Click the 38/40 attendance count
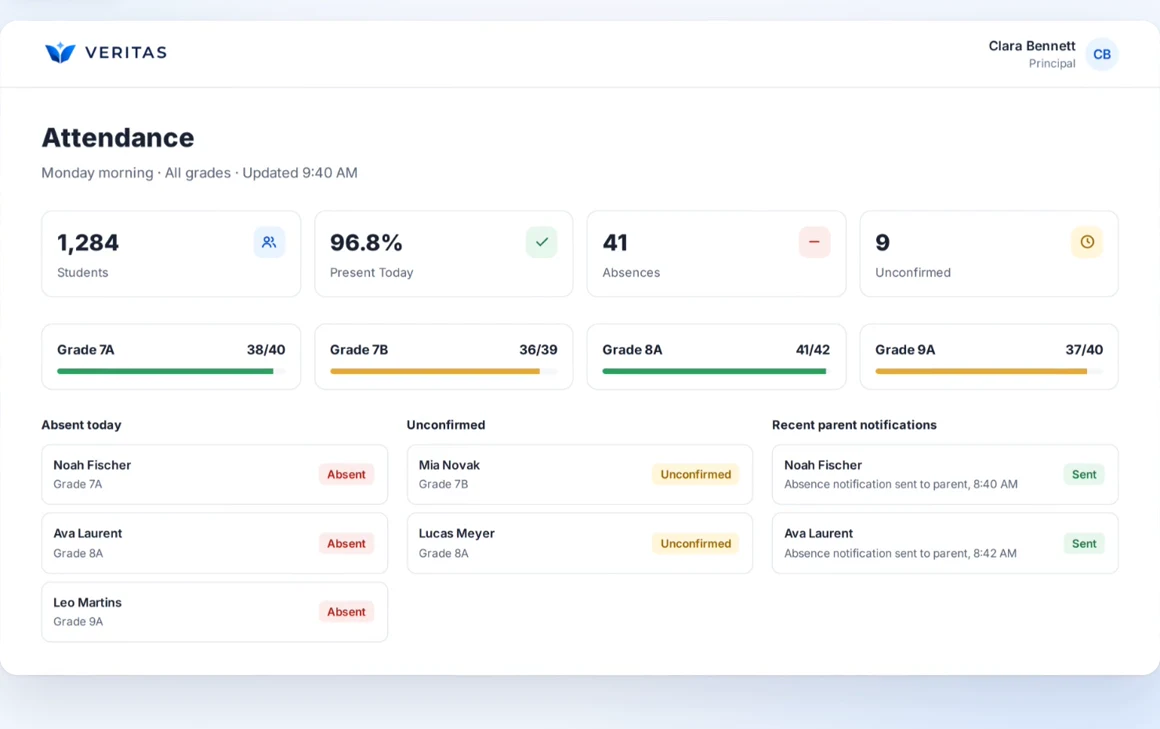Image resolution: width=1160 pixels, height=729 pixels. pos(266,349)
